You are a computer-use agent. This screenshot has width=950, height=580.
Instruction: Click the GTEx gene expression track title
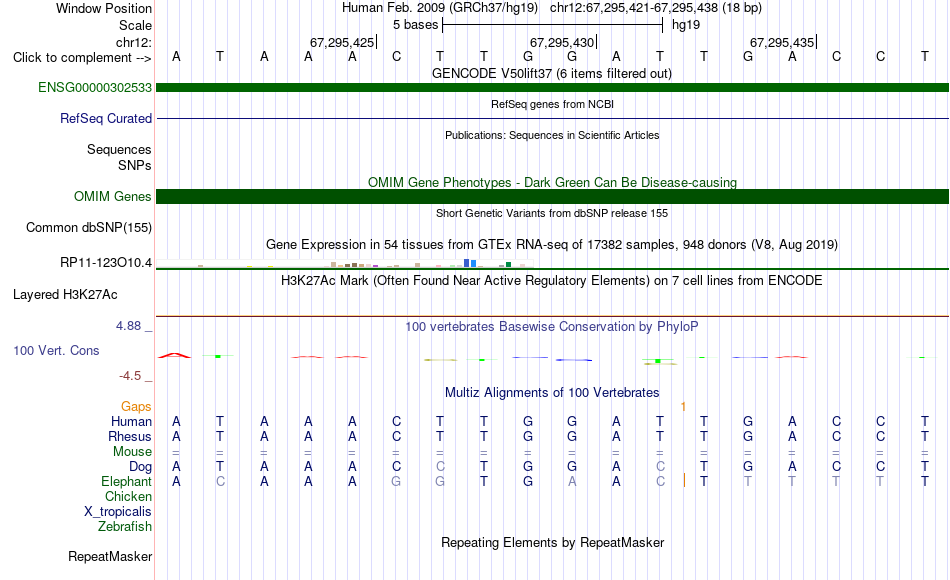[x=552, y=244]
